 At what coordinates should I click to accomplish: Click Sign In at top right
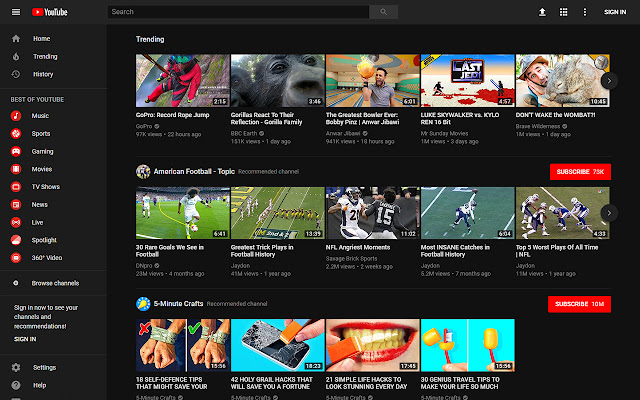click(615, 12)
